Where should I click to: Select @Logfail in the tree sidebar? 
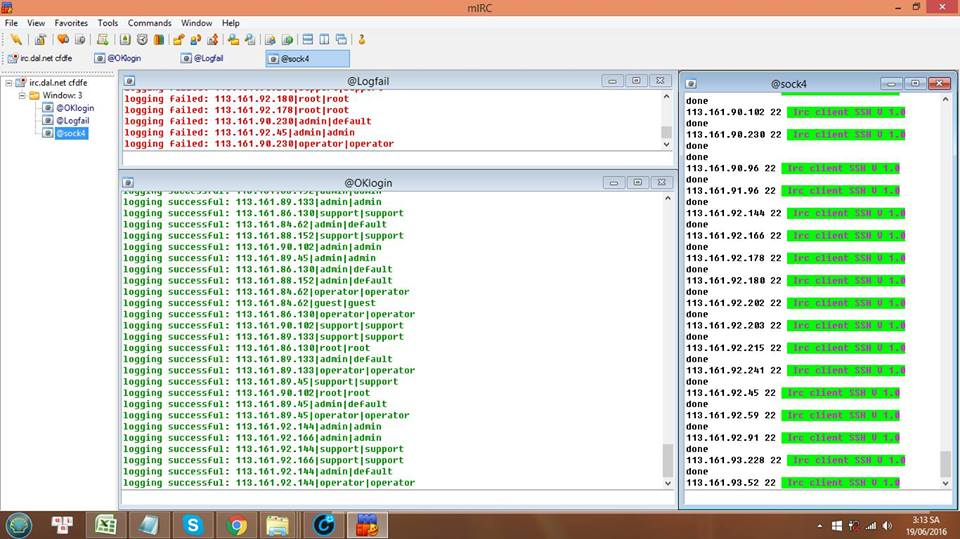(x=72, y=120)
